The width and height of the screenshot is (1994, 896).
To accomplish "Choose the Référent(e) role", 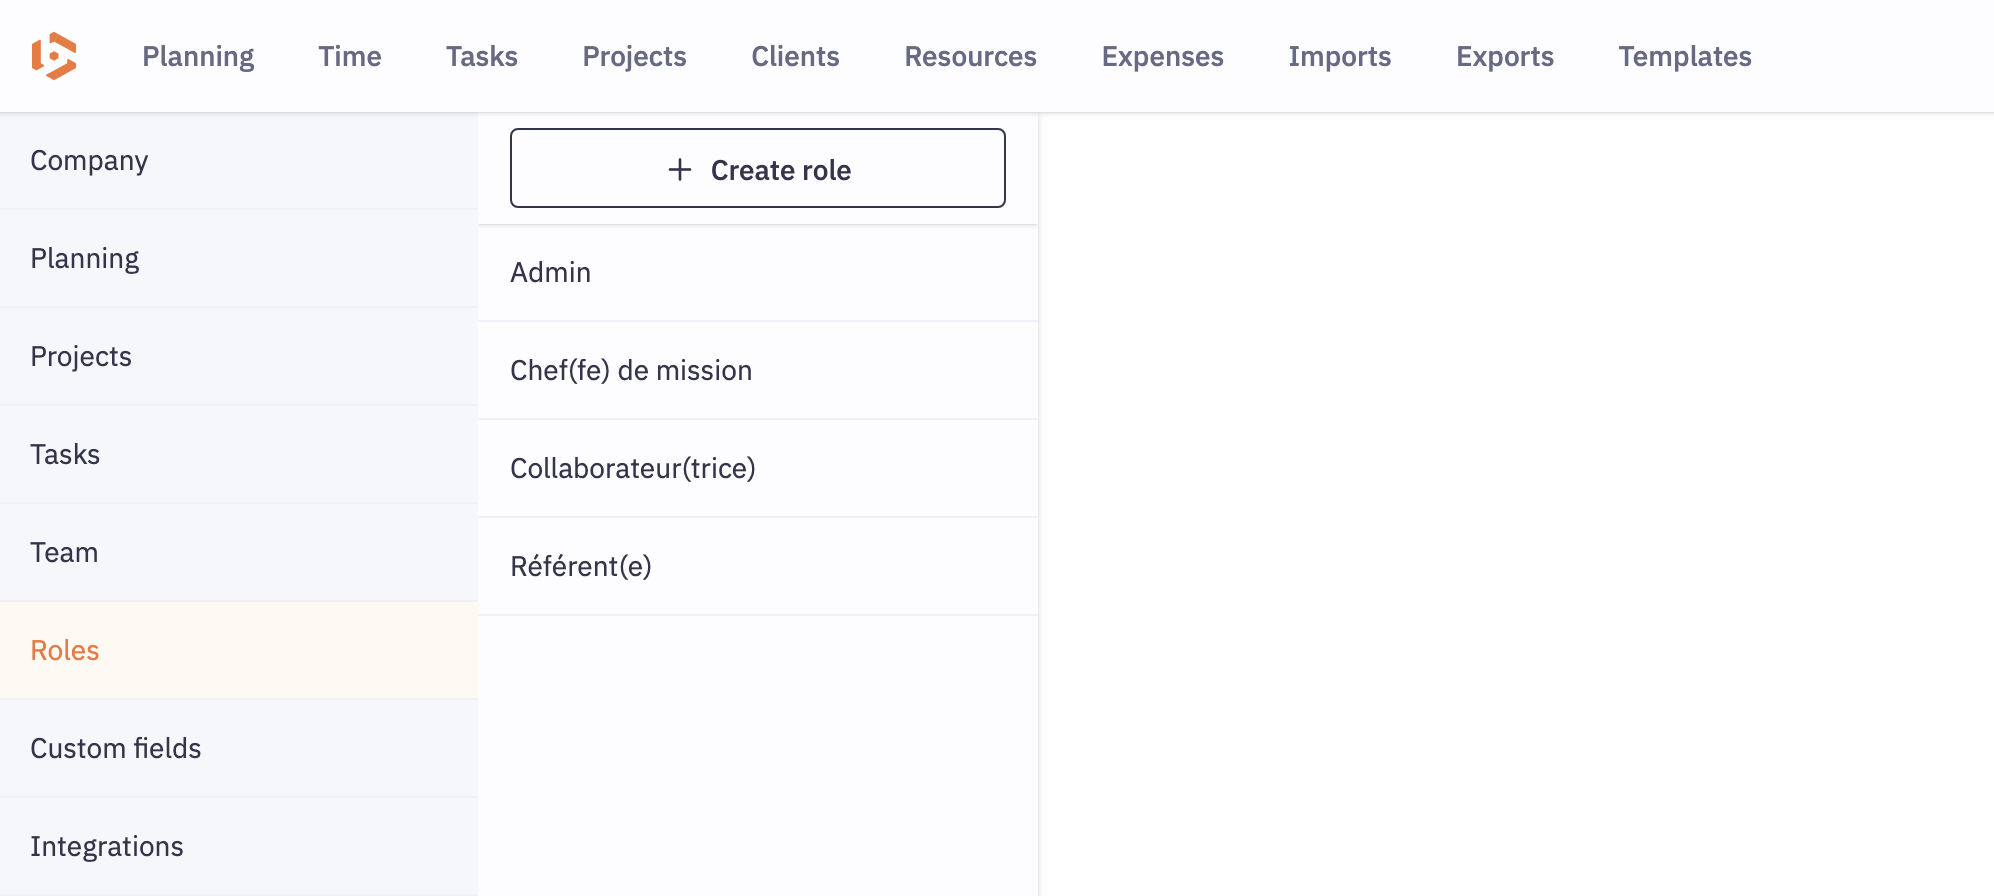I will 581,567.
